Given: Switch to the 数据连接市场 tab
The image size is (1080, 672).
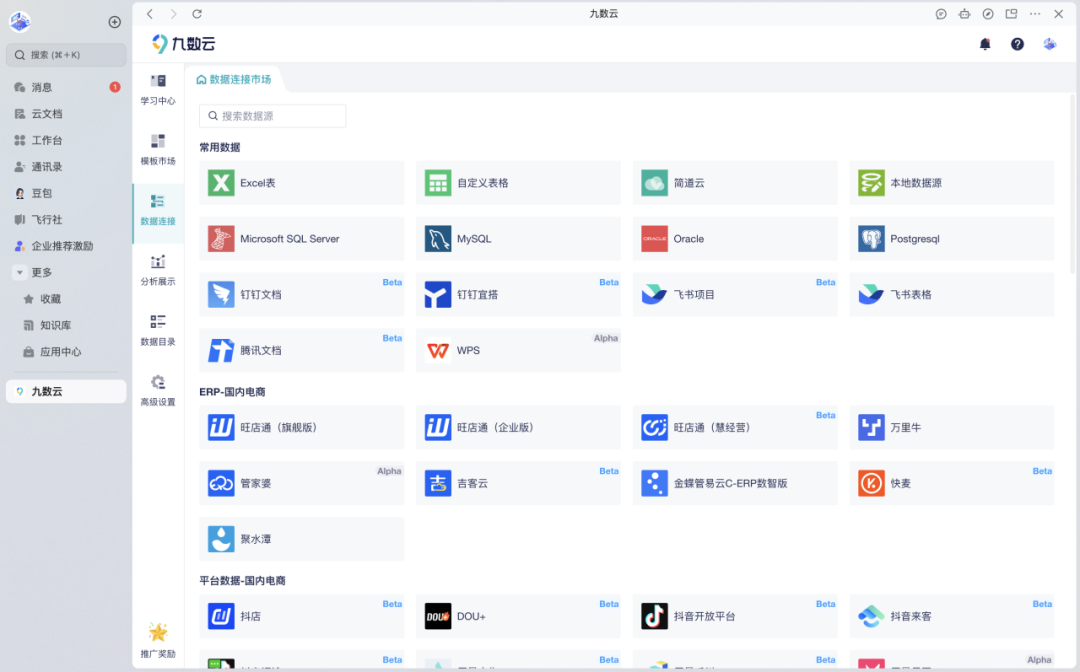Looking at the screenshot, I should (x=234, y=79).
